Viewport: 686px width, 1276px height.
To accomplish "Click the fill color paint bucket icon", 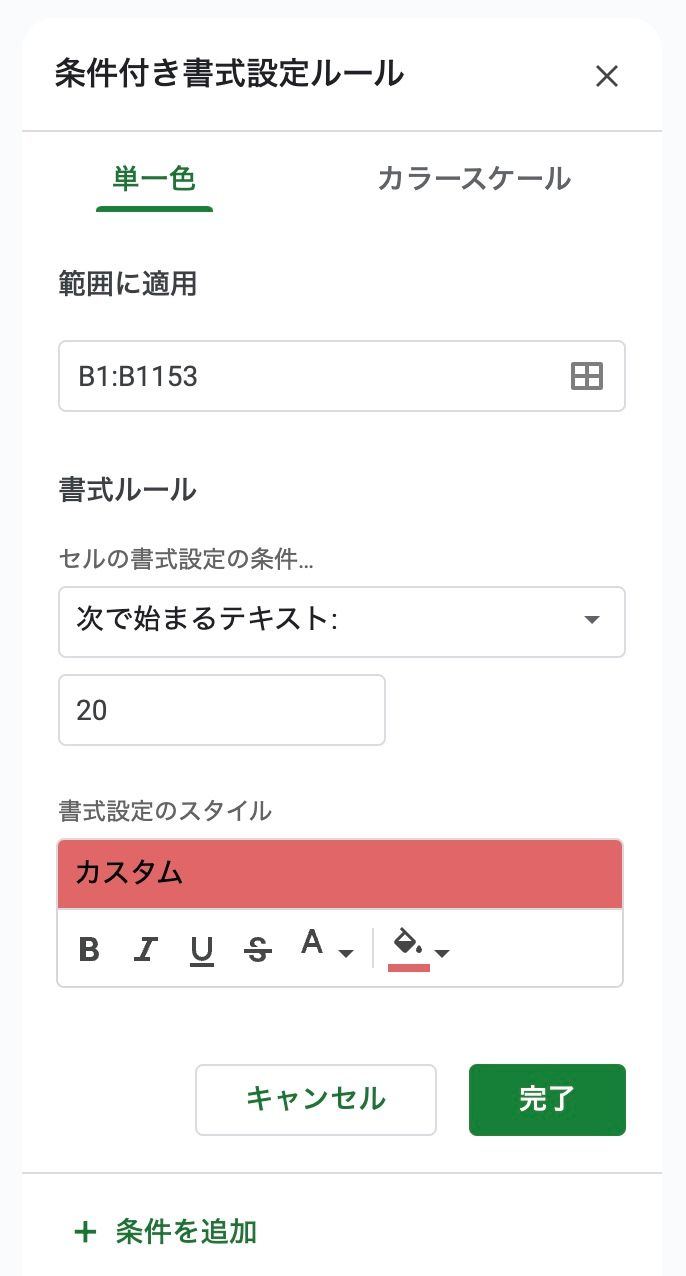I will [x=408, y=946].
